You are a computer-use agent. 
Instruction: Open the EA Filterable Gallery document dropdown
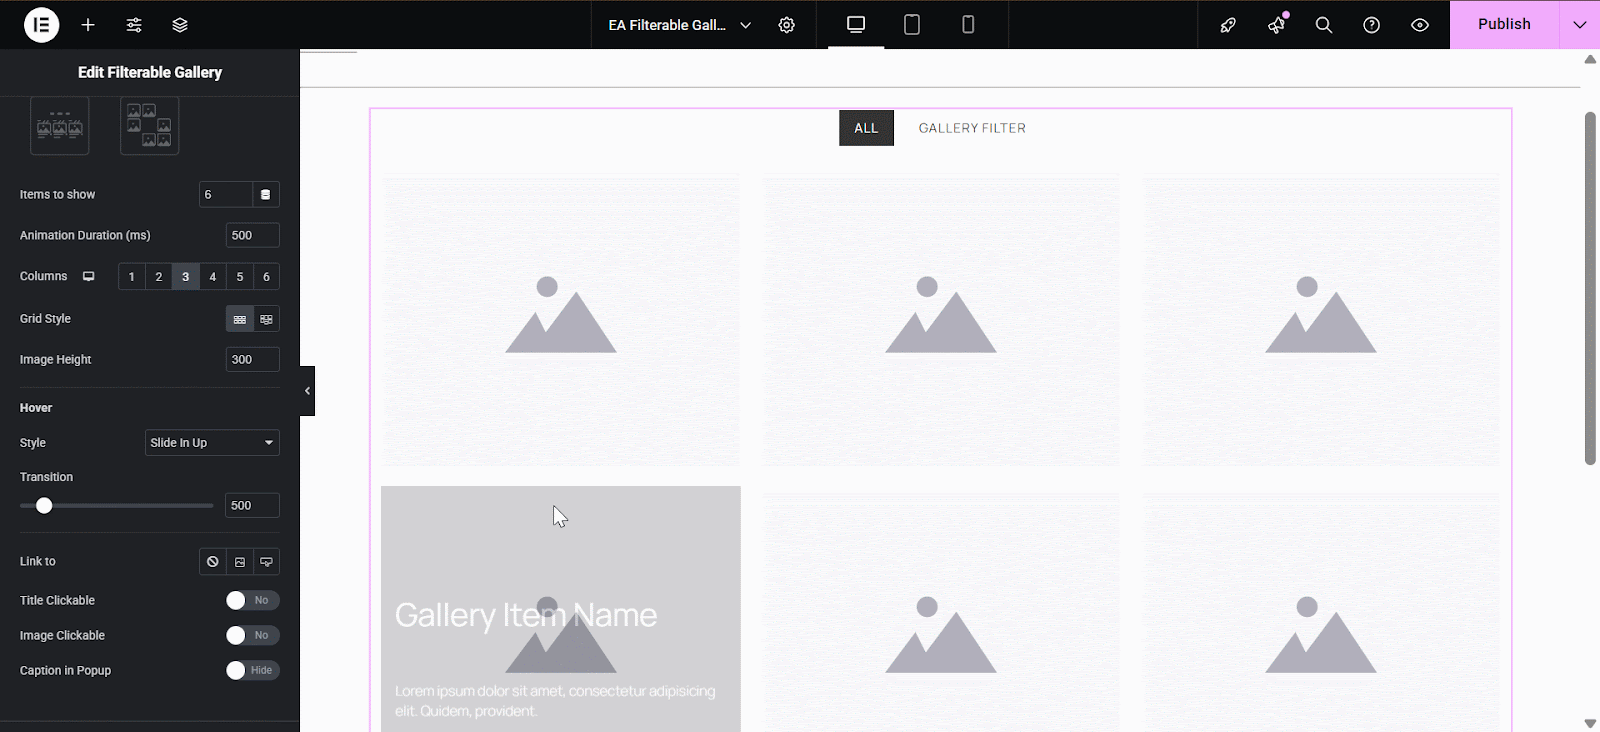[680, 25]
